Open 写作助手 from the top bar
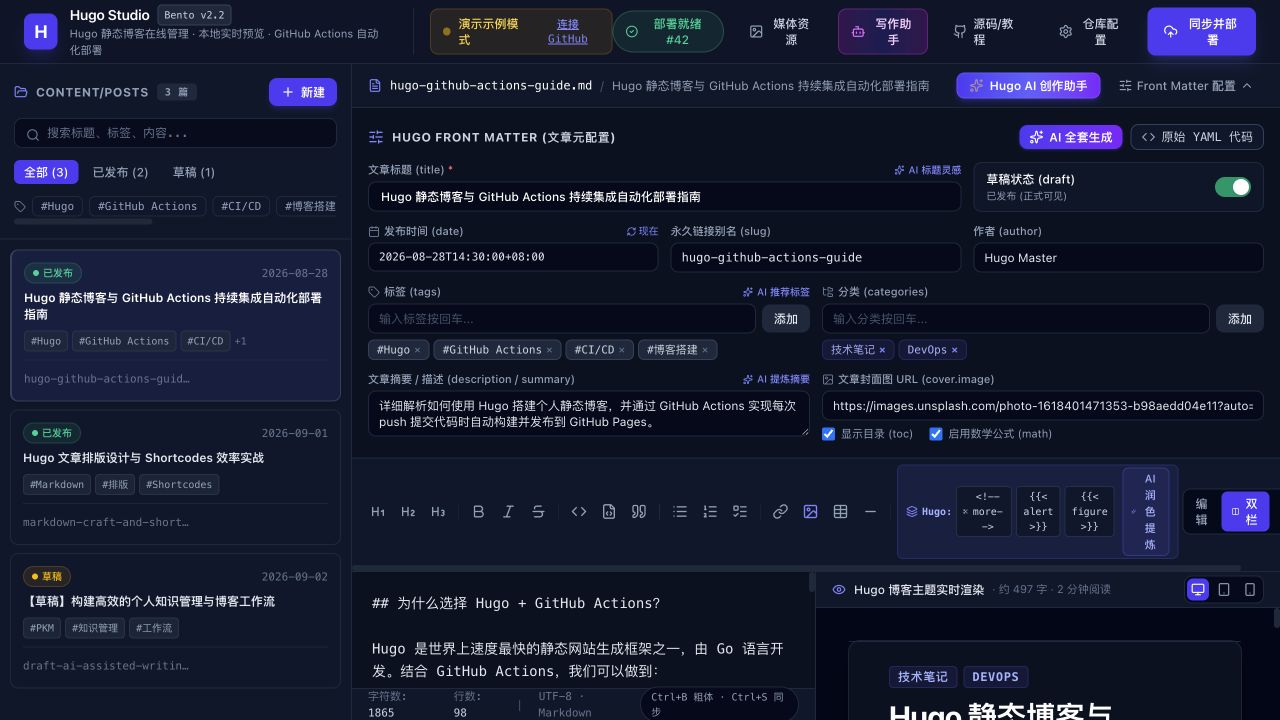The image size is (1280, 720). (883, 31)
